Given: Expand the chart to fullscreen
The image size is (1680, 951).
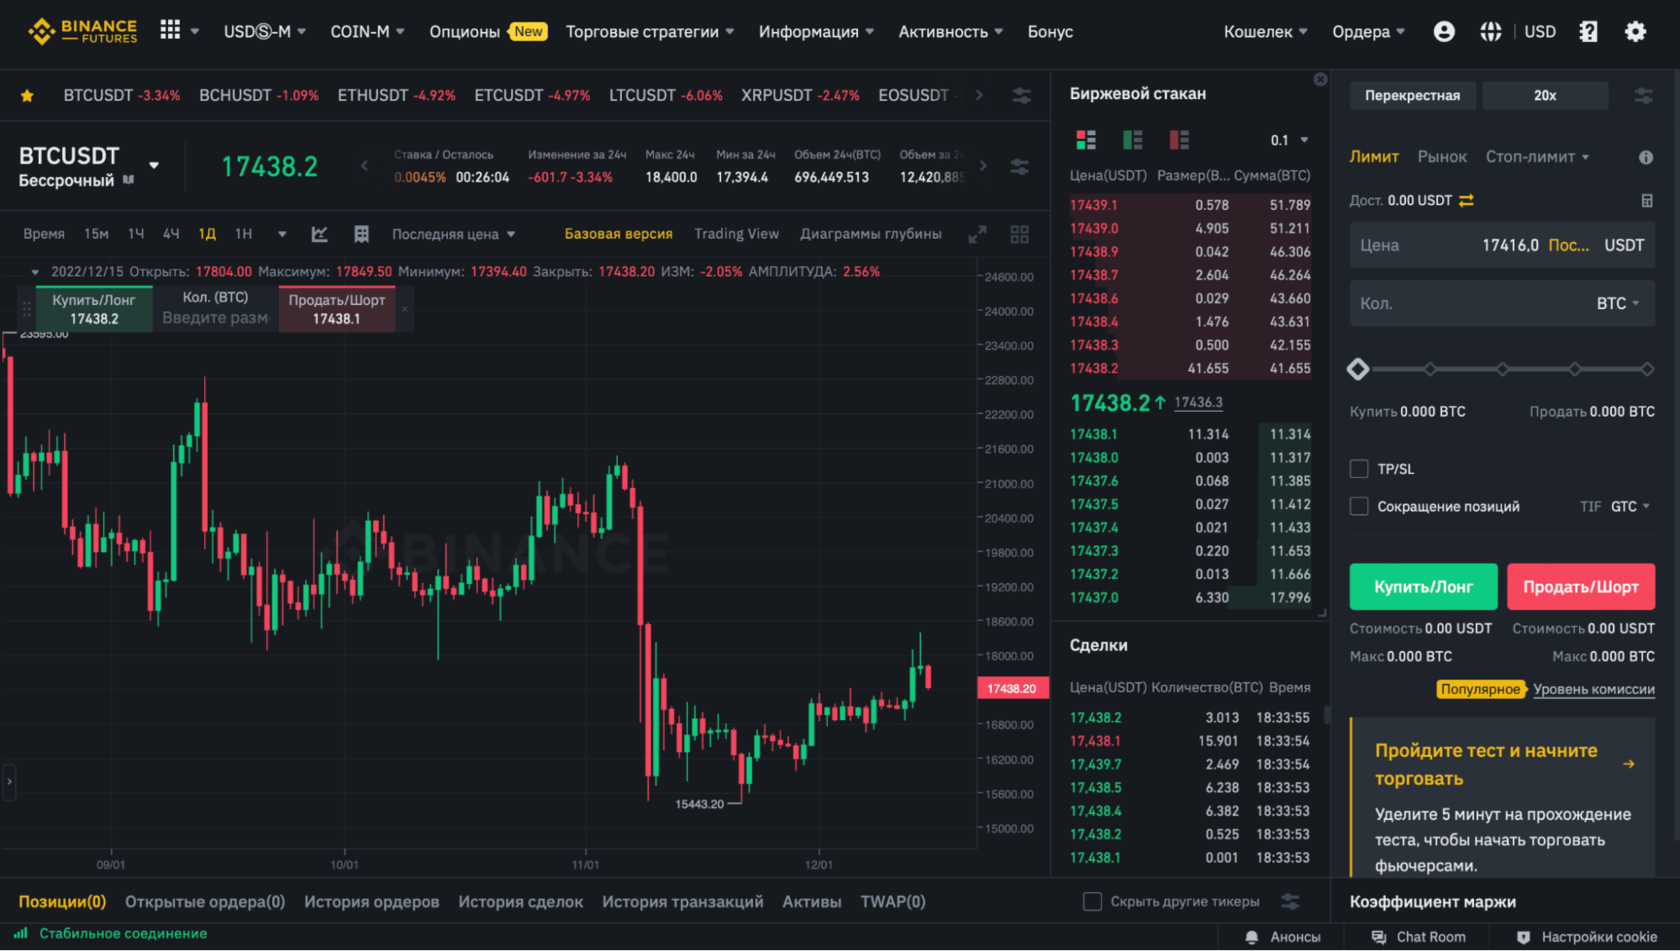Looking at the screenshot, I should [x=978, y=234].
